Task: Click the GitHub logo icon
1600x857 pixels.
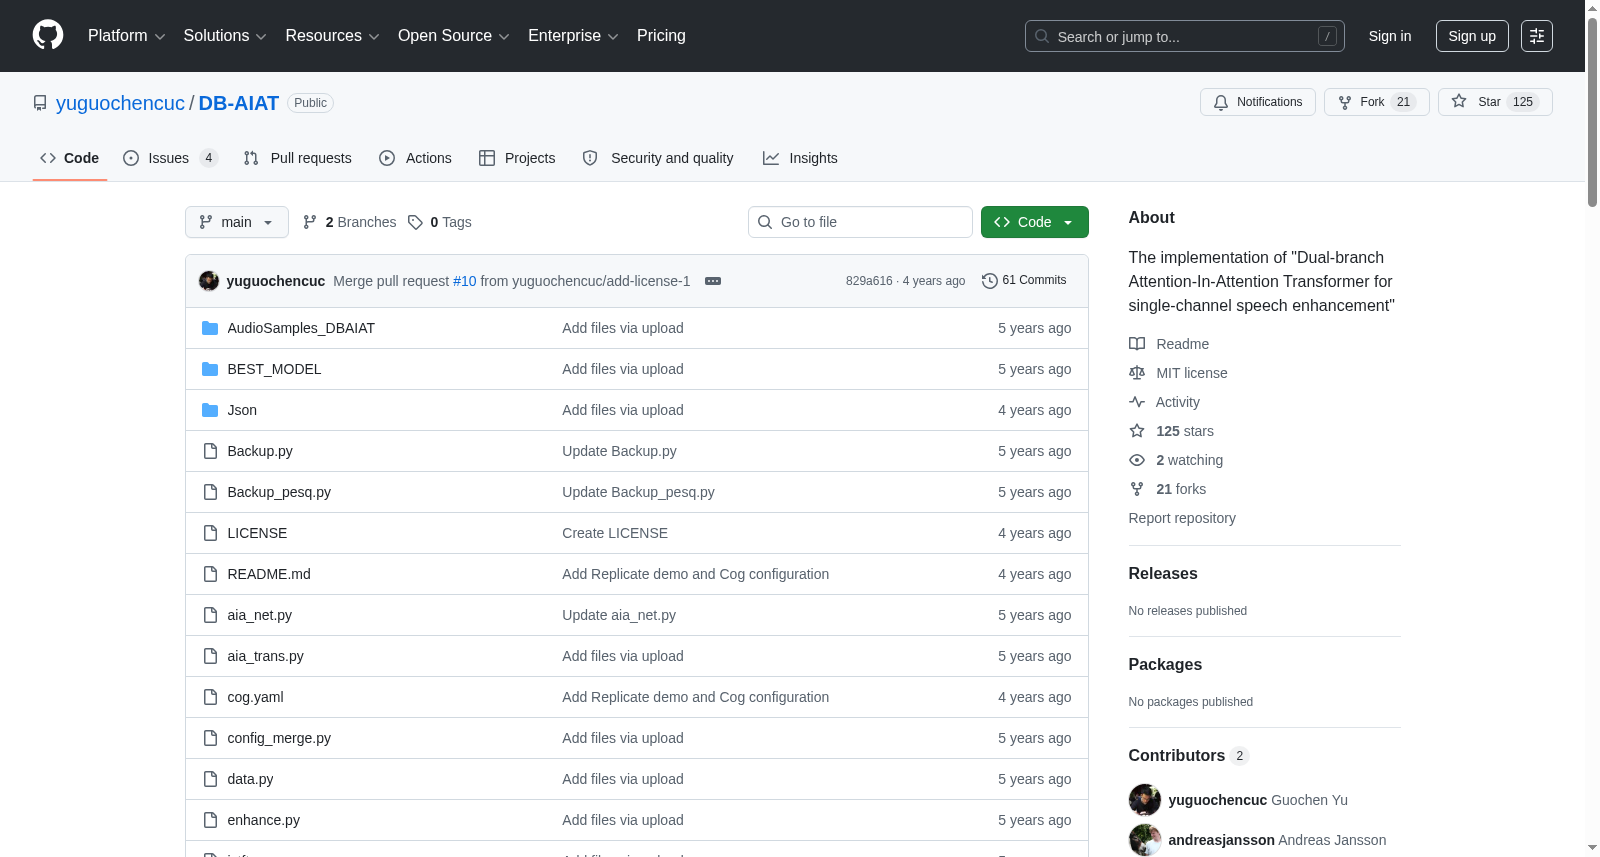Action: coord(48,35)
